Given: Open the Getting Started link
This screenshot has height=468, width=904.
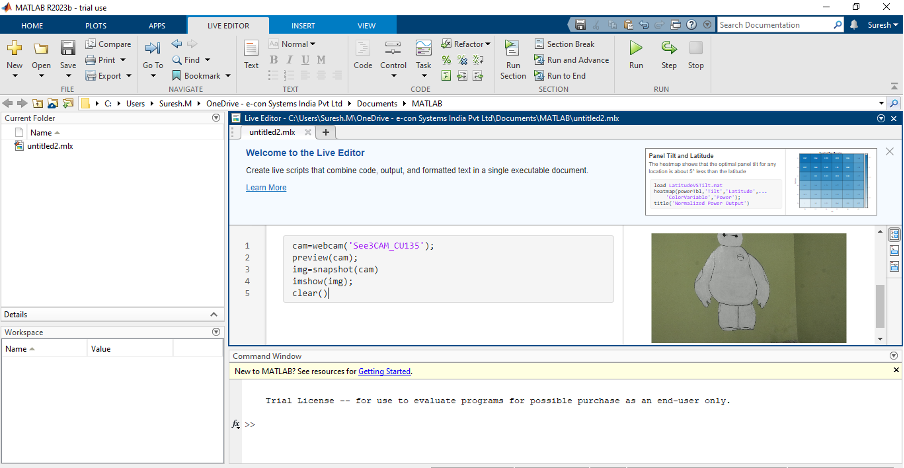Looking at the screenshot, I should 385,371.
